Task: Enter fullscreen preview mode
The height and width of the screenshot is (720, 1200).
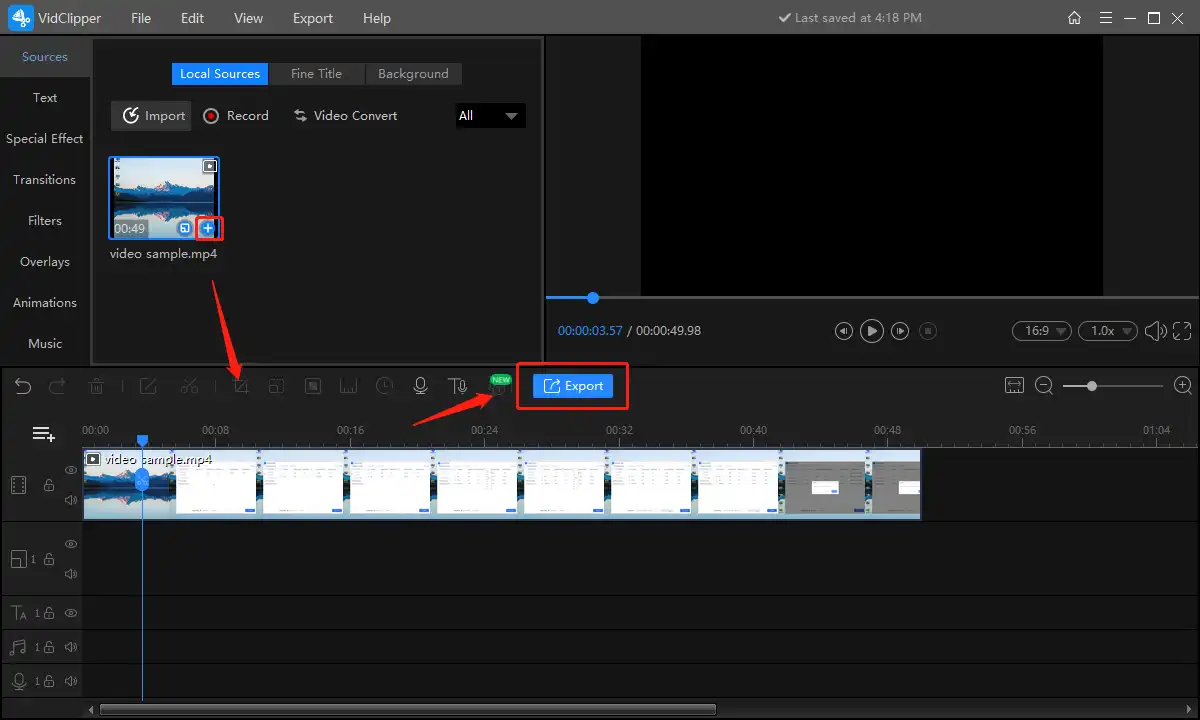Action: [1182, 331]
